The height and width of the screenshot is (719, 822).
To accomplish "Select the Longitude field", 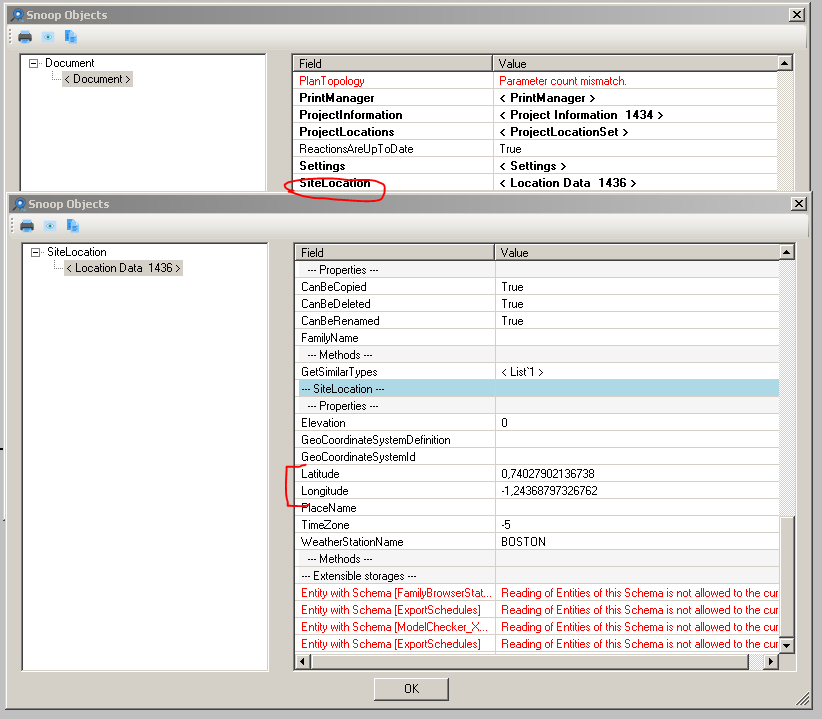I will (325, 491).
